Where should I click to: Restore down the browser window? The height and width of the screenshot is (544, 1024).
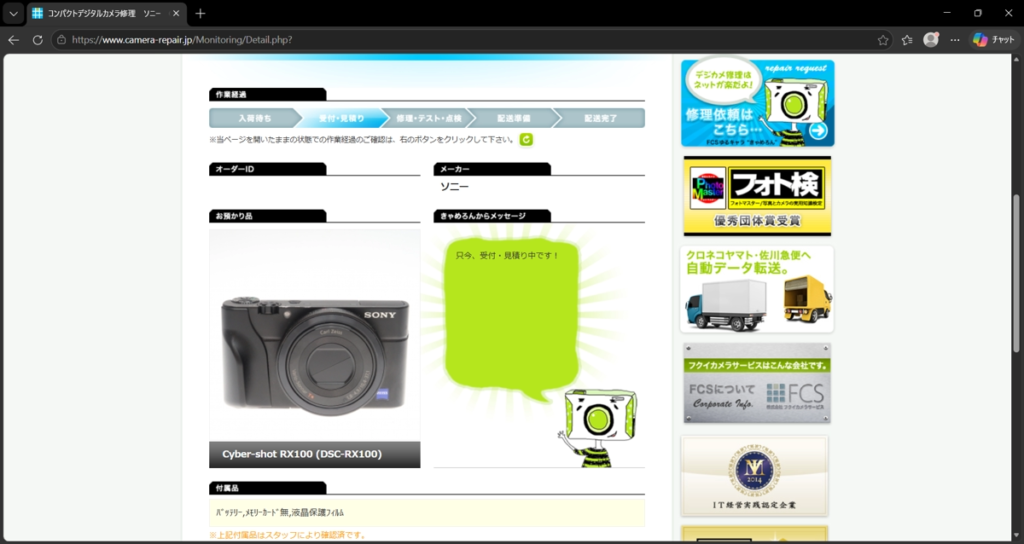pyautogui.click(x=978, y=13)
